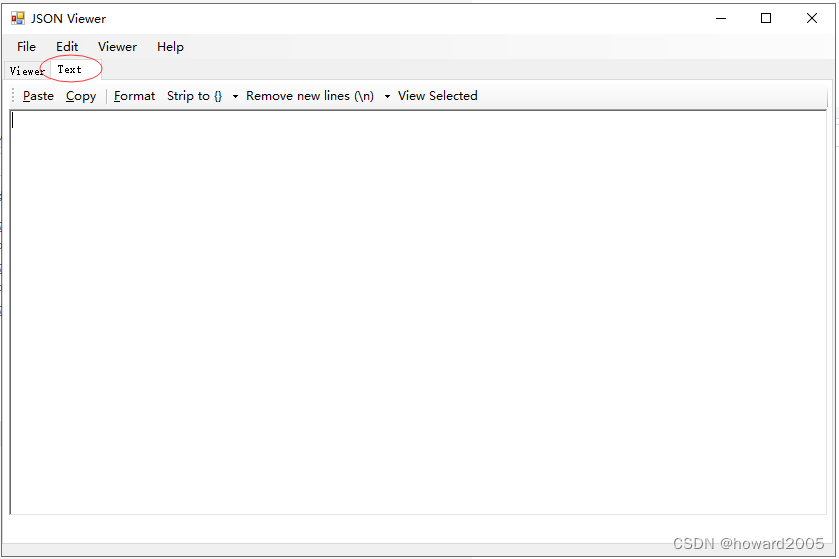Click Remove new lines (\n) button
Image resolution: width=839 pixels, height=559 pixels.
pyautogui.click(x=310, y=96)
